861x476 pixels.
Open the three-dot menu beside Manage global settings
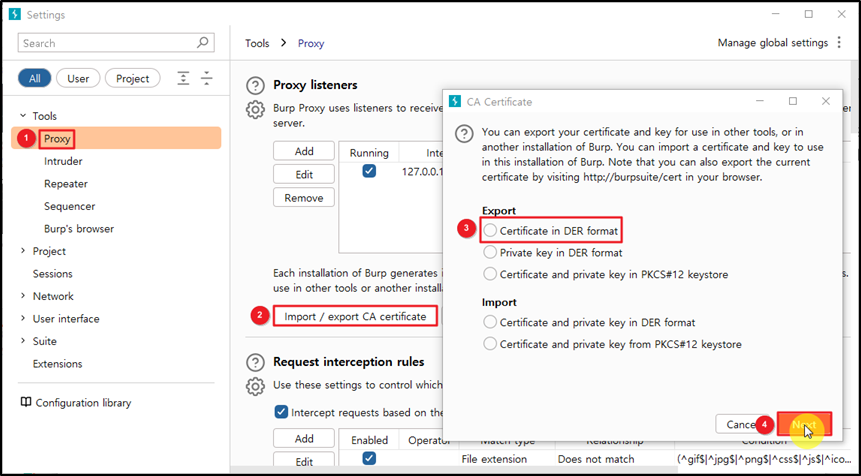838,42
